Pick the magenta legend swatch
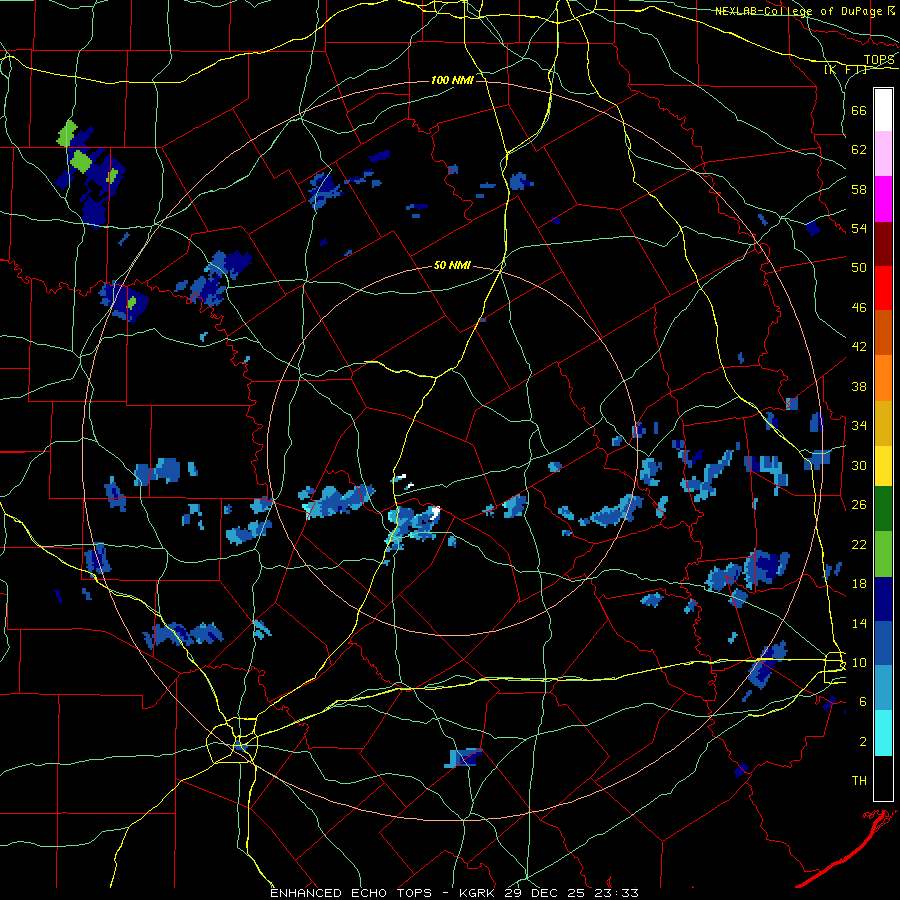900x900 pixels. click(883, 199)
